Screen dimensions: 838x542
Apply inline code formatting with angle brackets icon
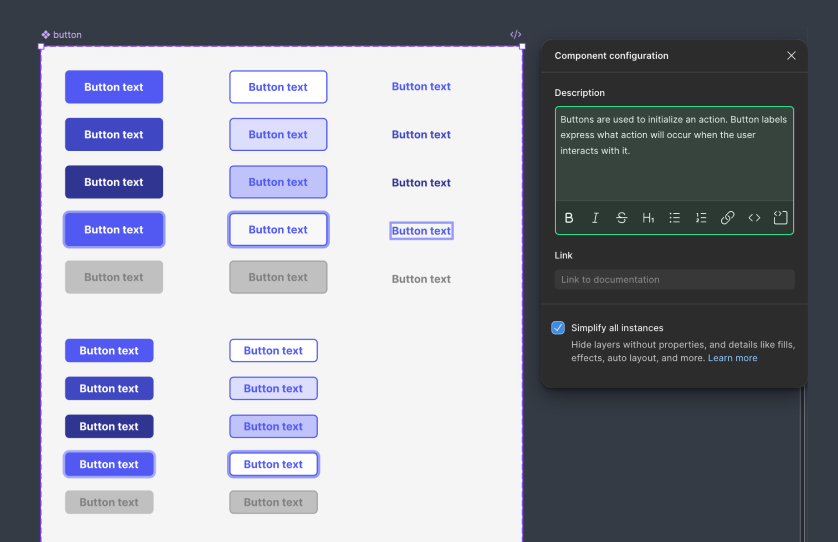coord(754,218)
